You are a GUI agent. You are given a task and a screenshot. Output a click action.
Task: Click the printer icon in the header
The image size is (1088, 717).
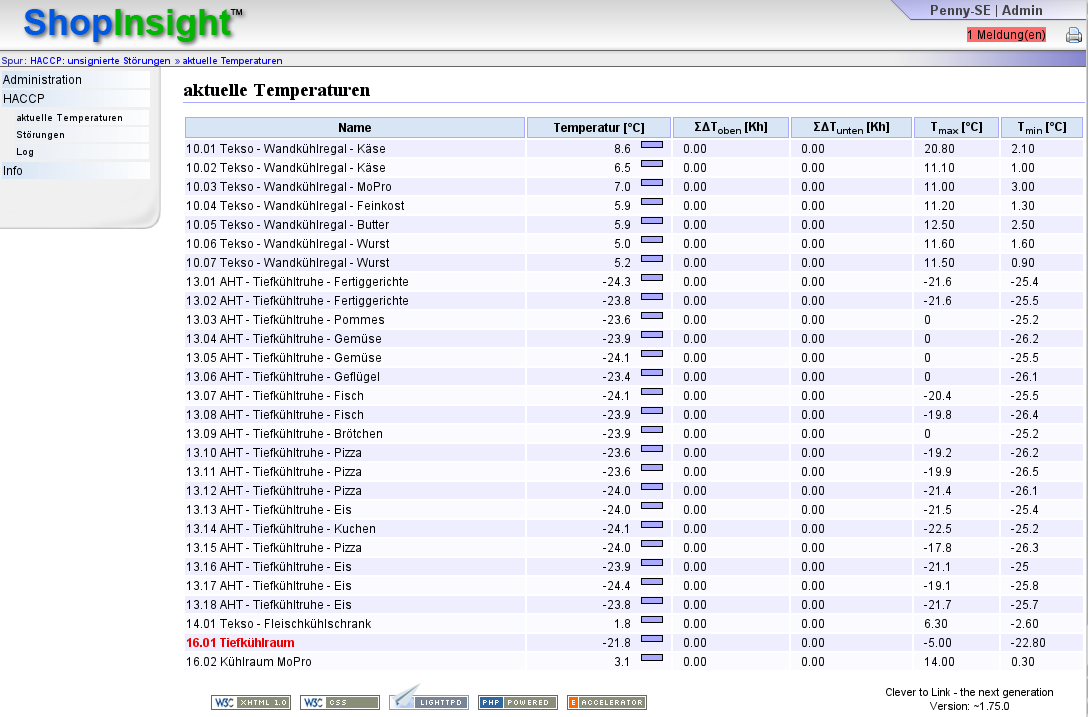(x=1073, y=35)
